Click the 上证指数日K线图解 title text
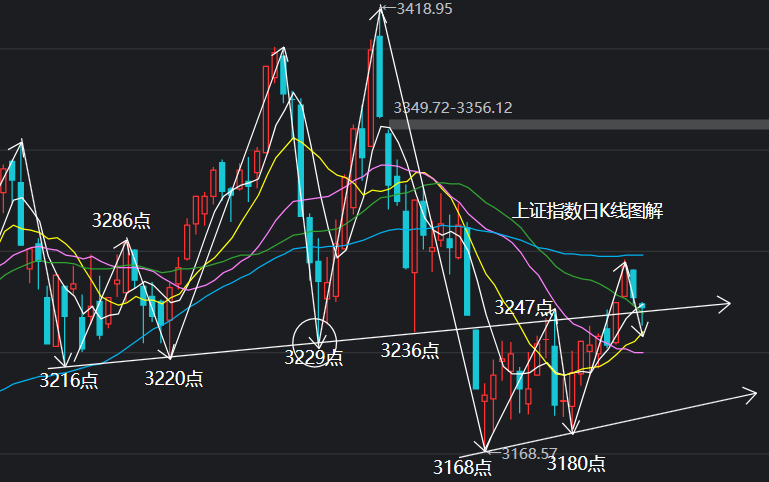Screen dimensions: 769x482 pos(587,211)
